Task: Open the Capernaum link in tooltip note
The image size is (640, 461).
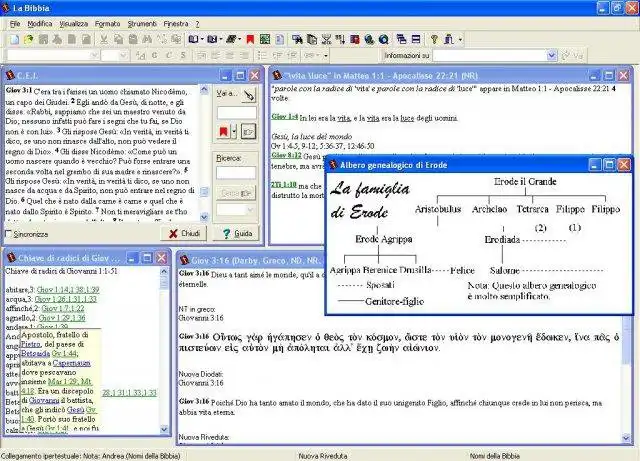Action: point(71,363)
